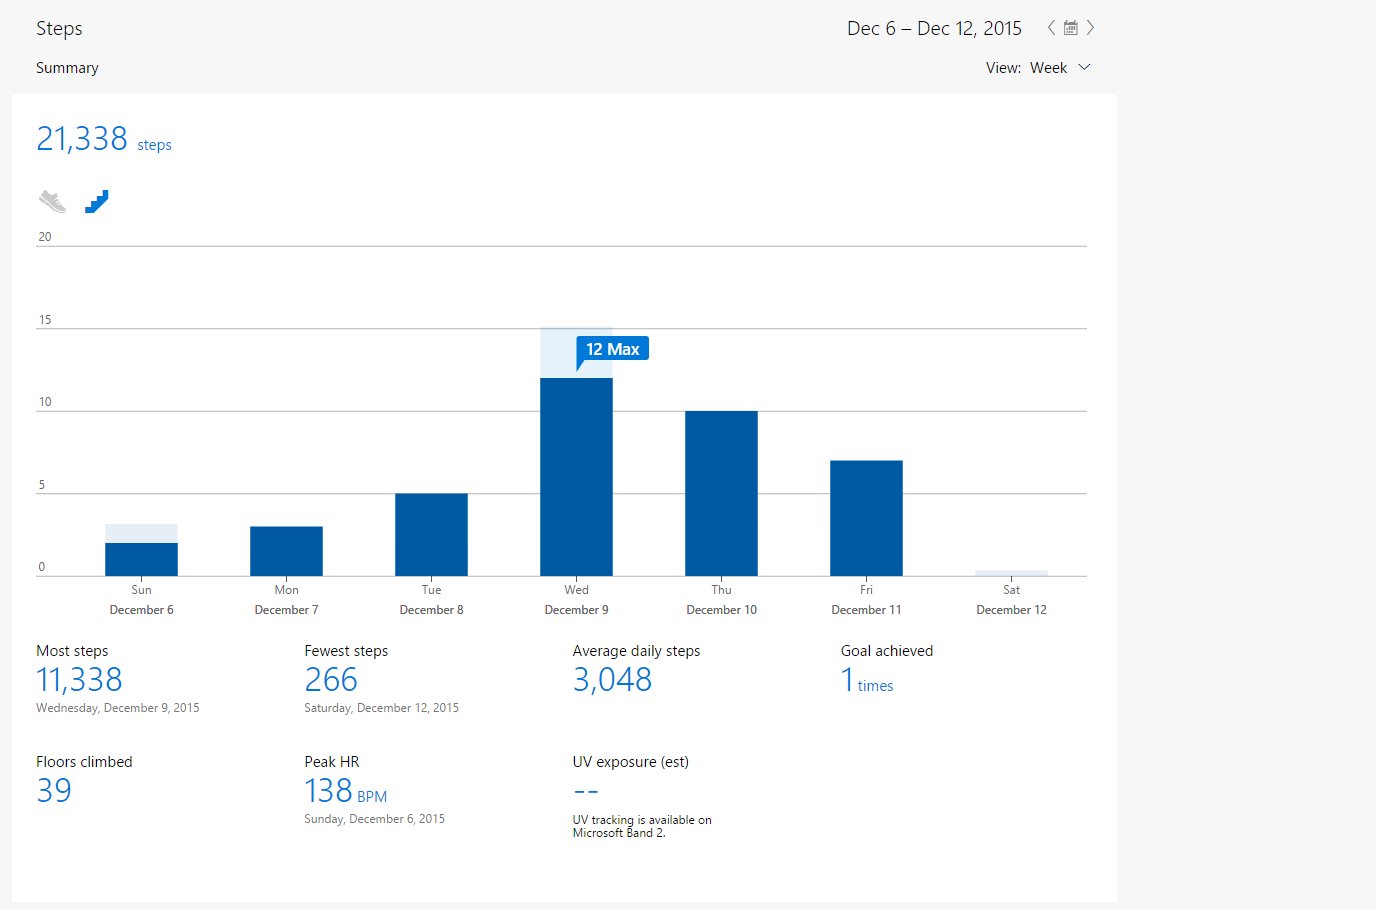Go to next week arrow
This screenshot has height=910, width=1376.
(1090, 28)
